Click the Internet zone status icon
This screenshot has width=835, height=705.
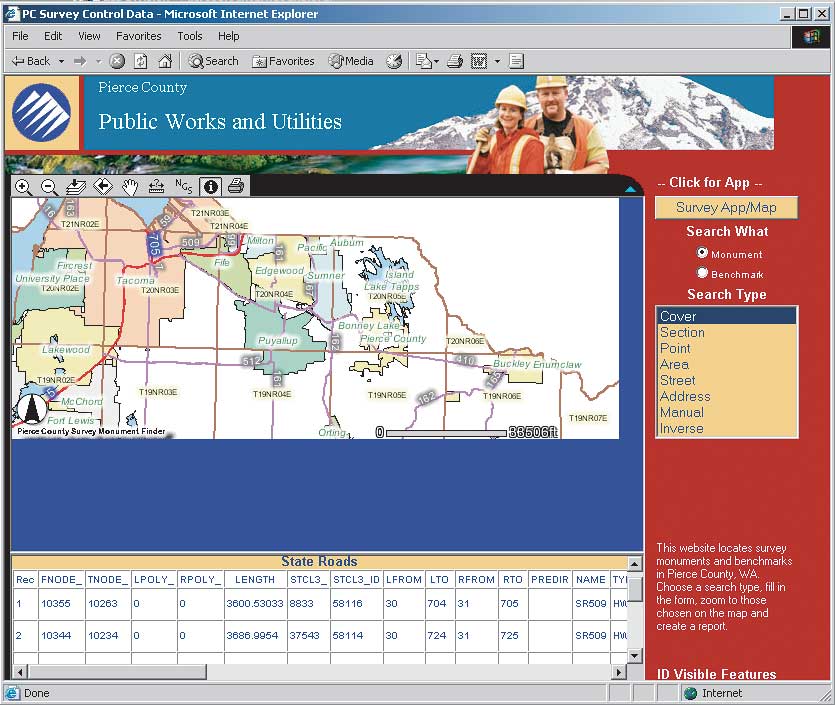690,693
